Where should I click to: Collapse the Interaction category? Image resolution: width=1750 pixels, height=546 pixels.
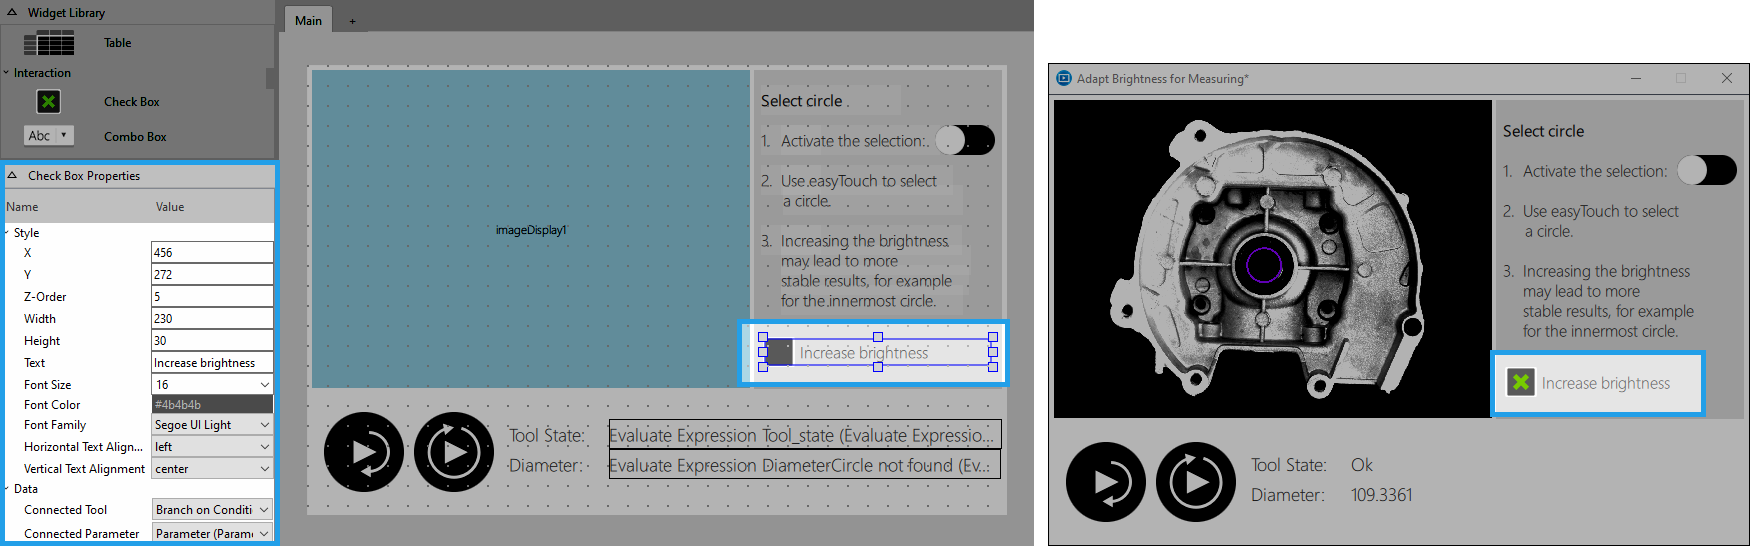click(x=6, y=72)
